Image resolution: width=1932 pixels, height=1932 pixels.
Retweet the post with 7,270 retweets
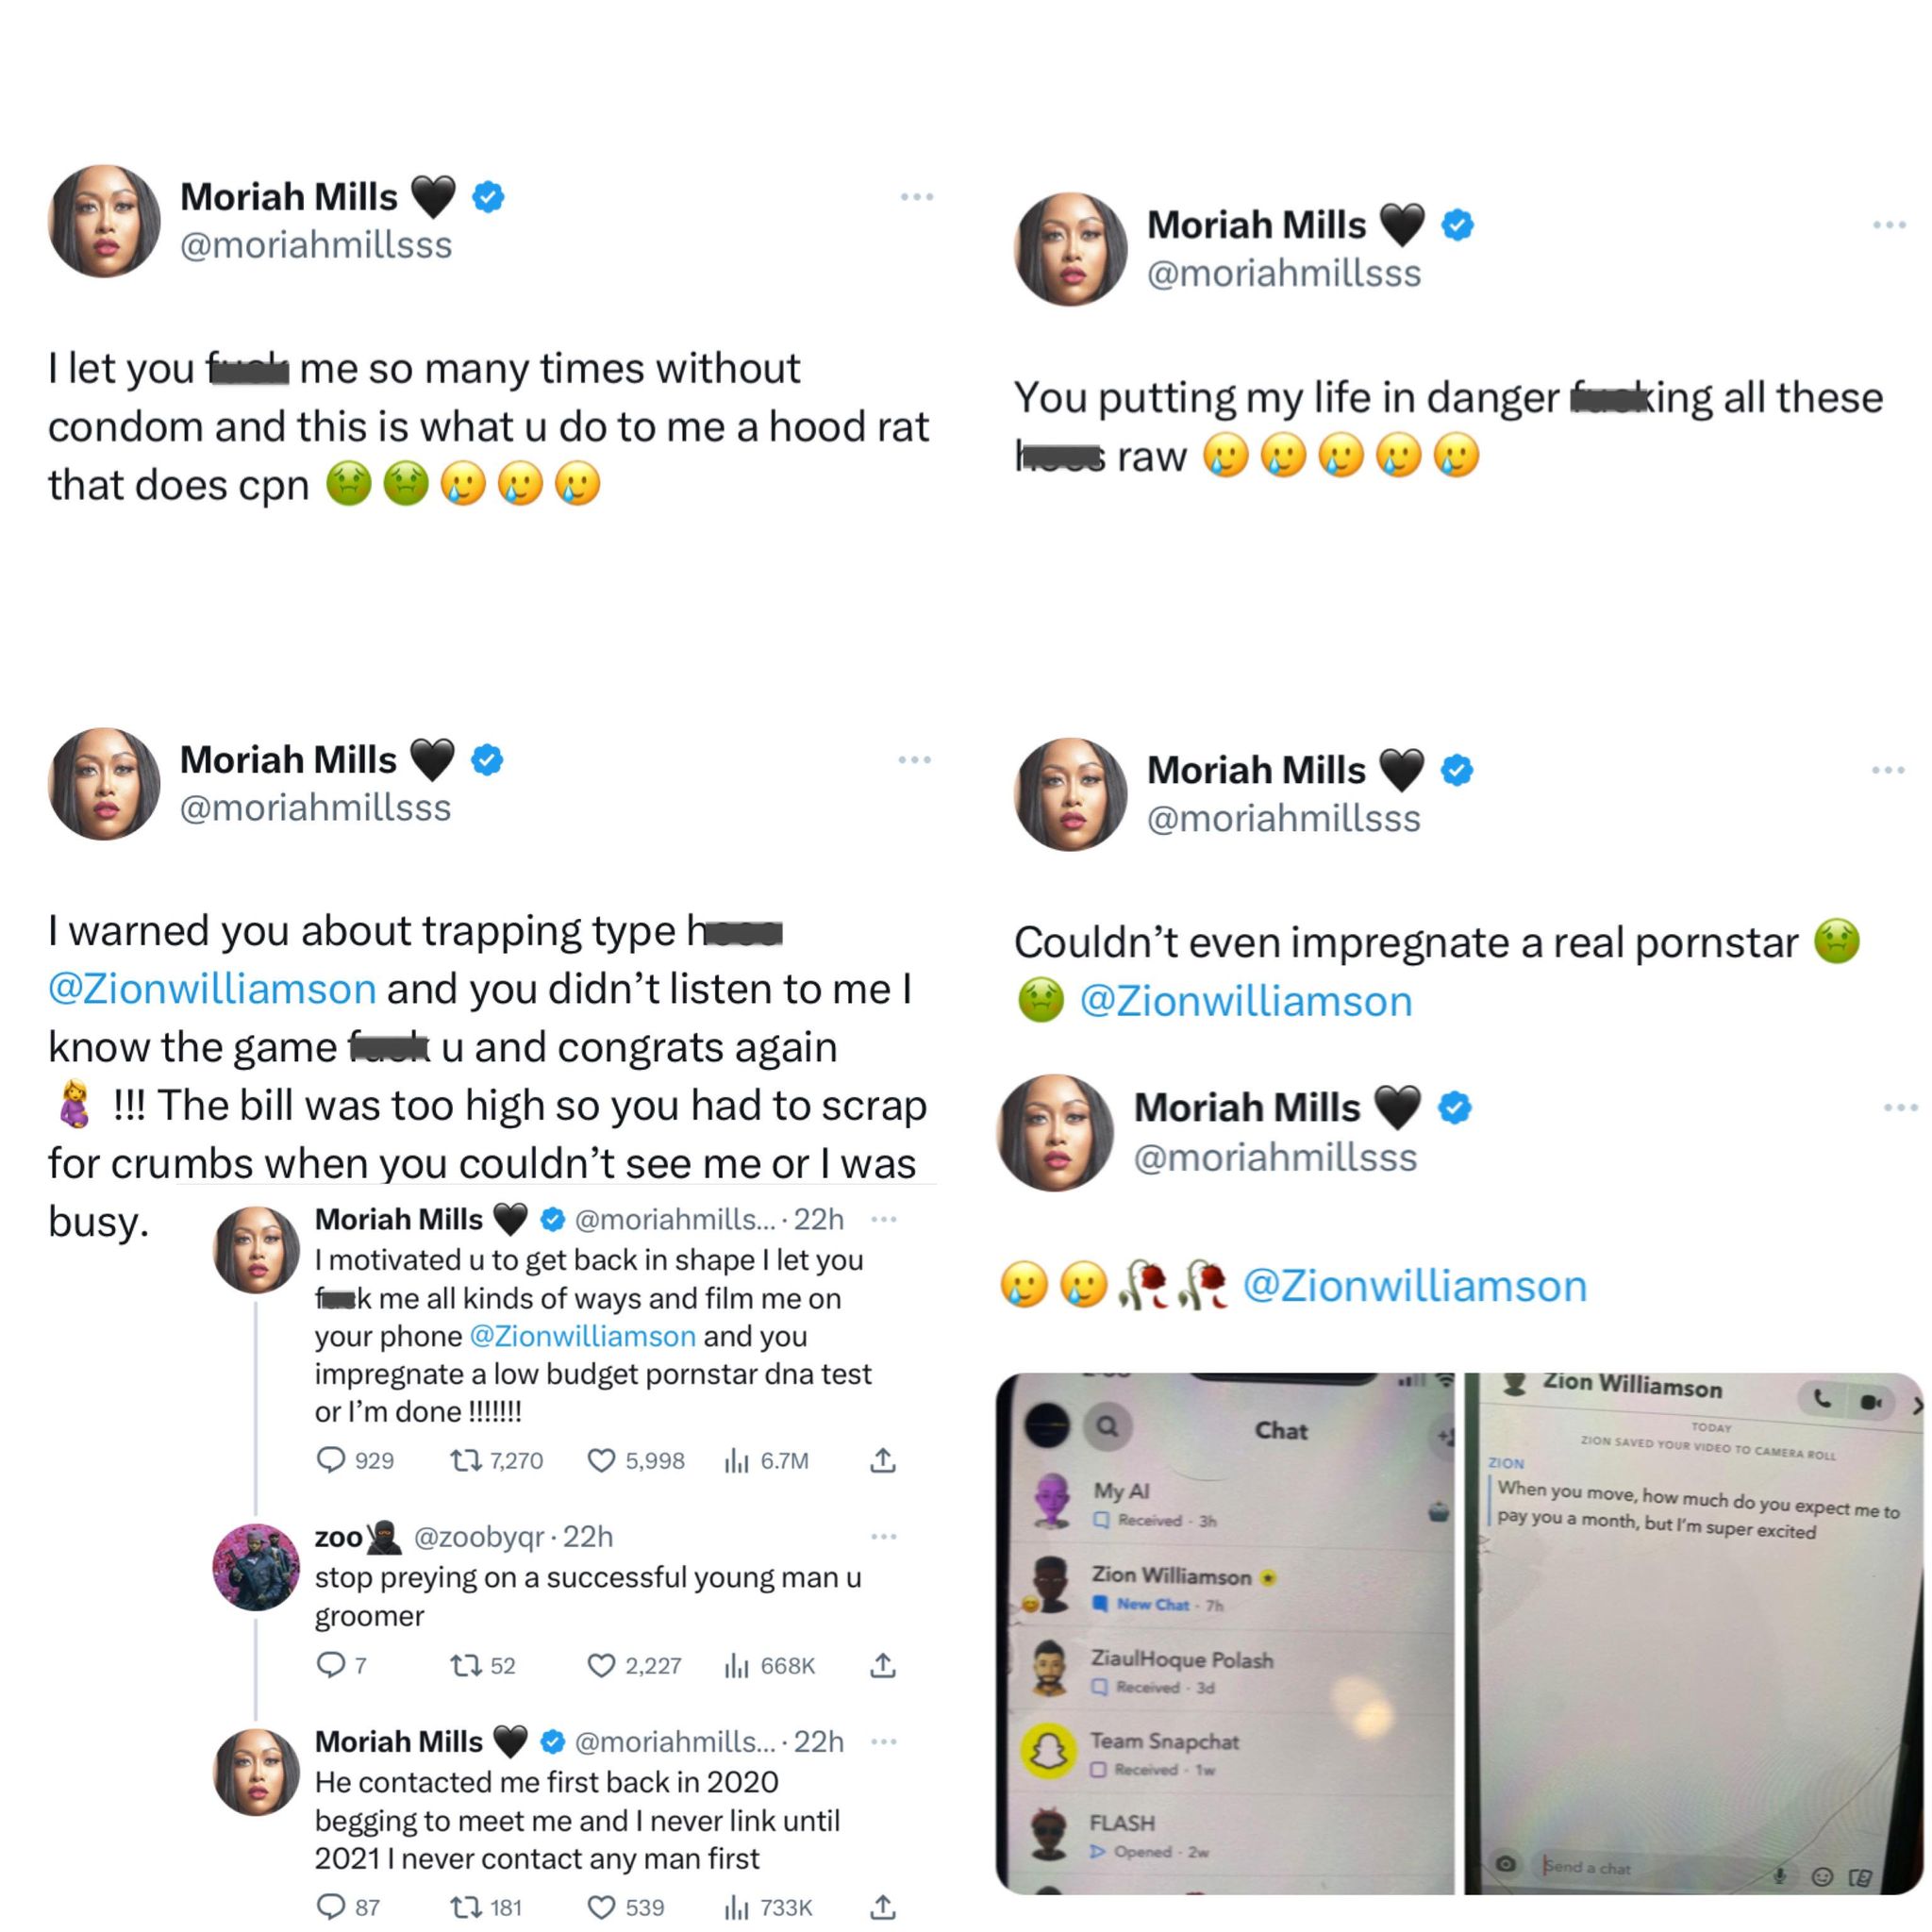point(465,1460)
